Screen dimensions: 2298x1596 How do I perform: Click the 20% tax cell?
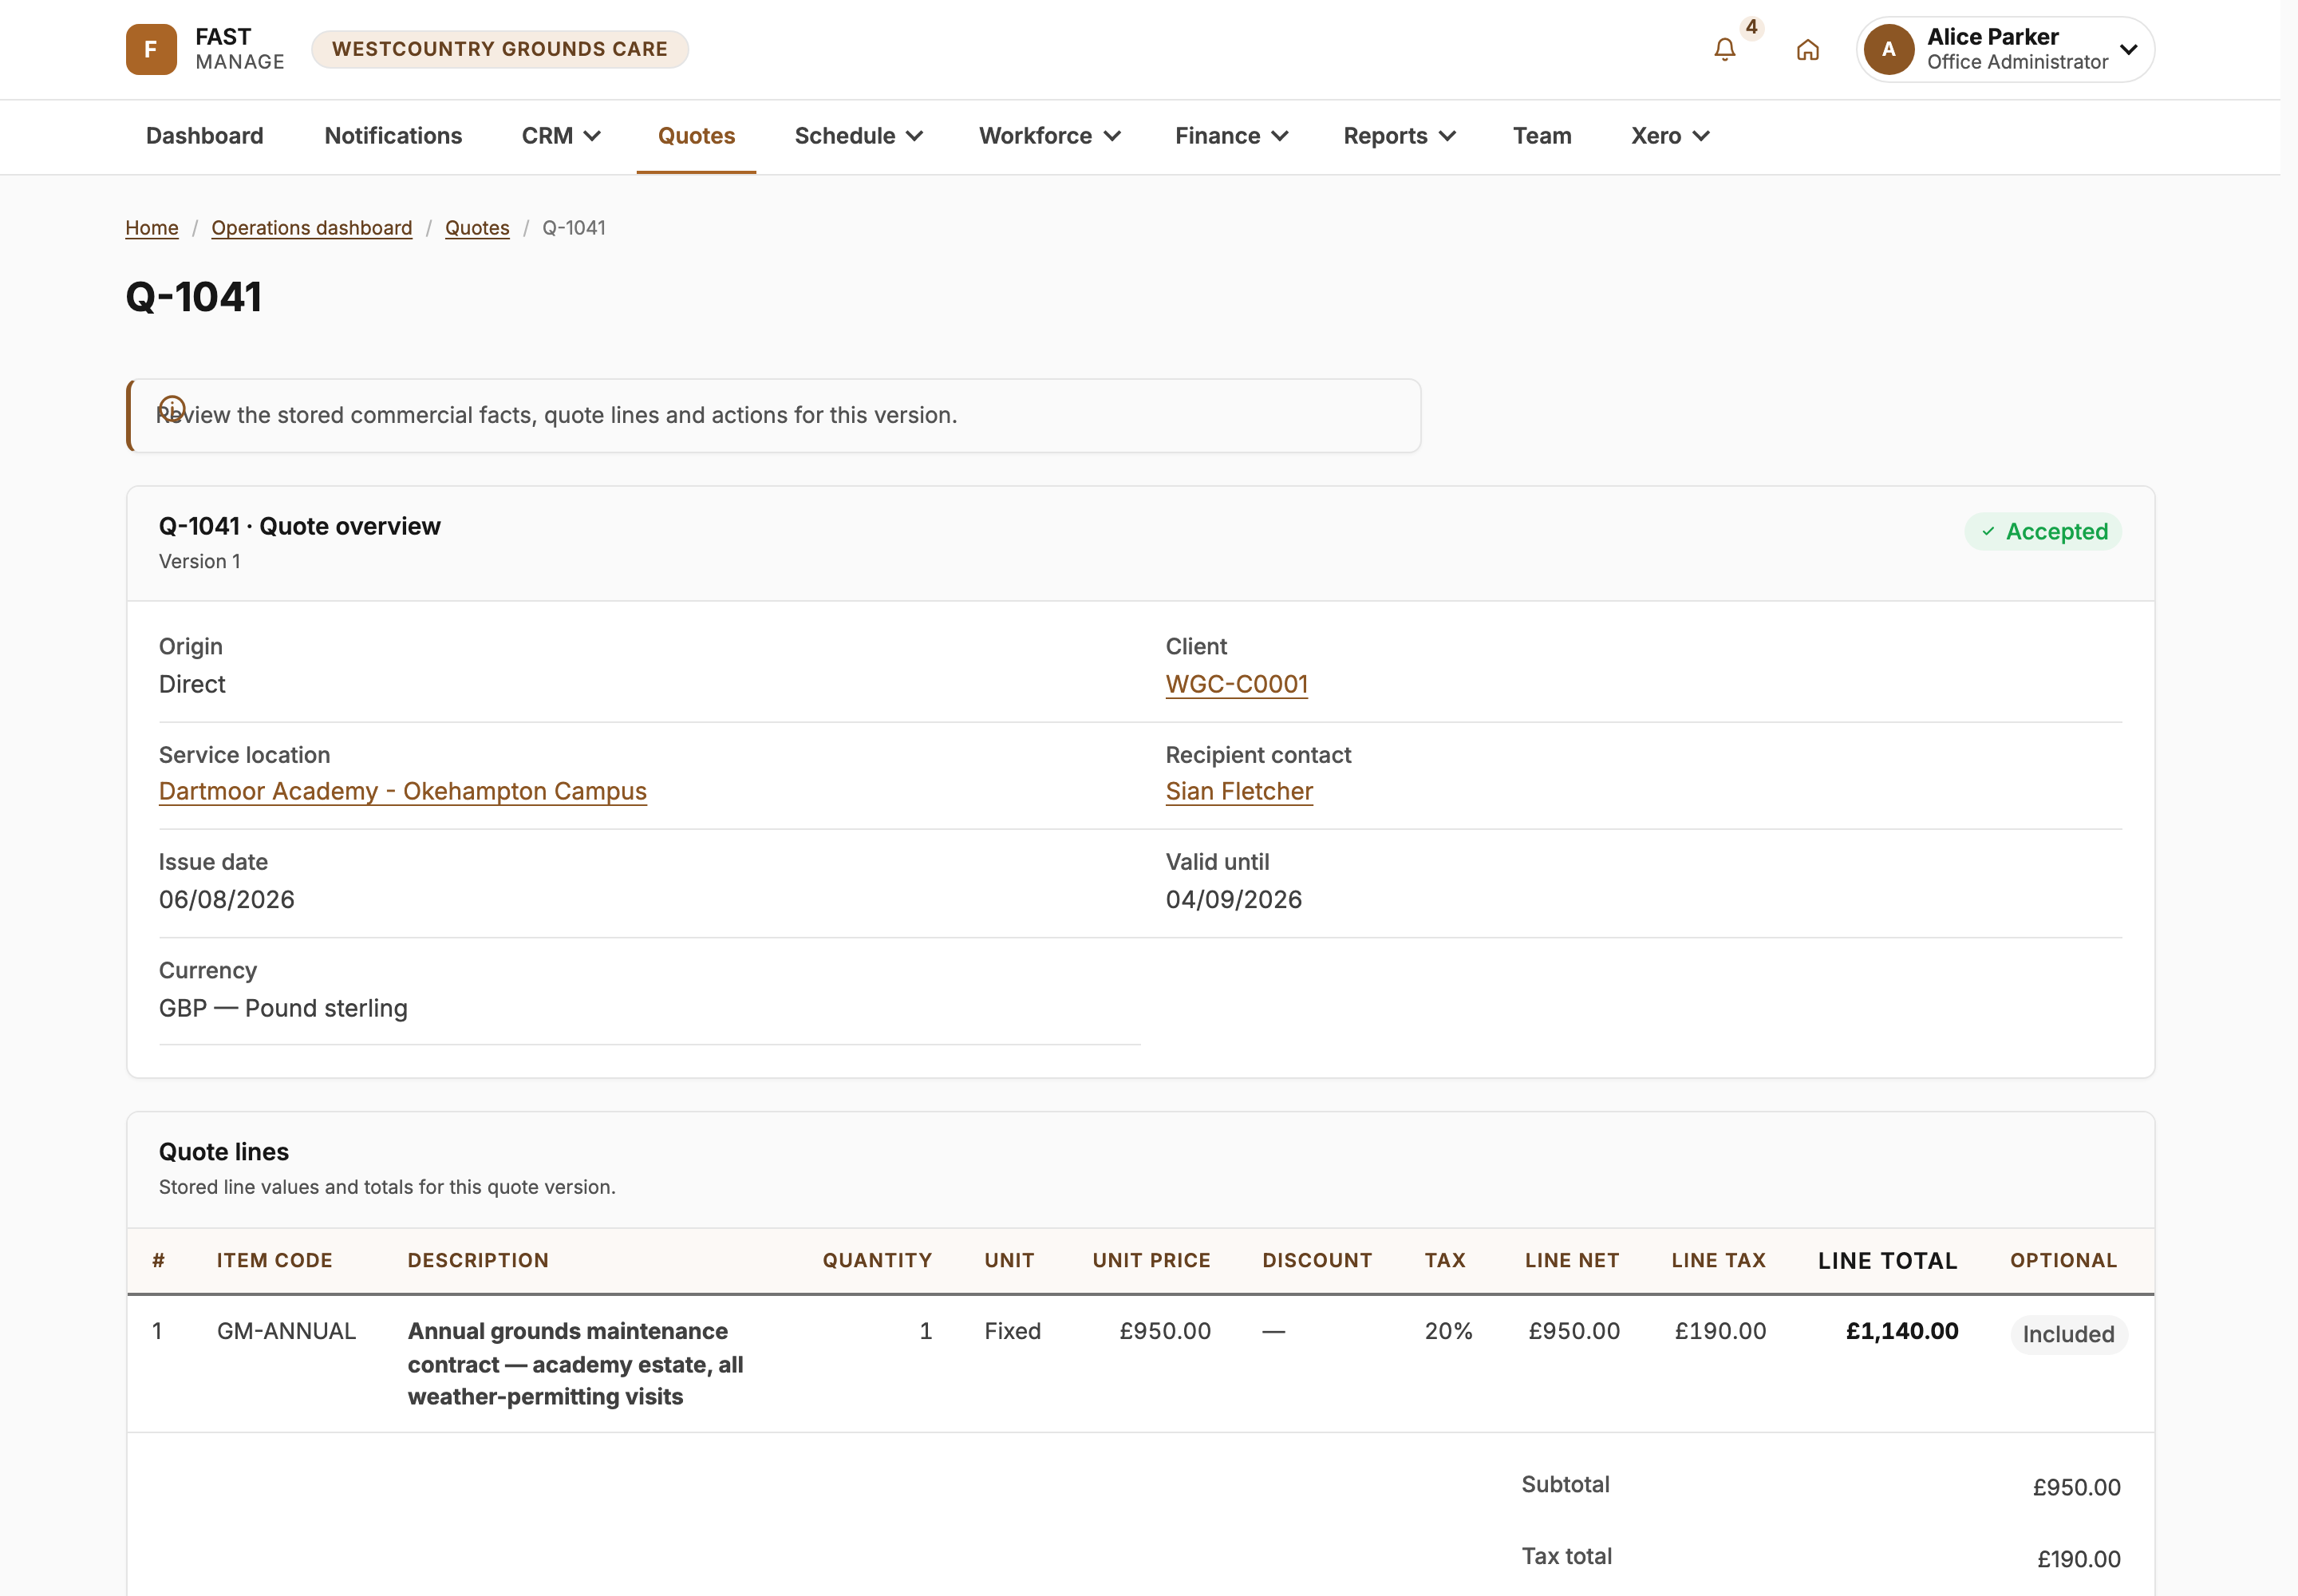[x=1448, y=1332]
